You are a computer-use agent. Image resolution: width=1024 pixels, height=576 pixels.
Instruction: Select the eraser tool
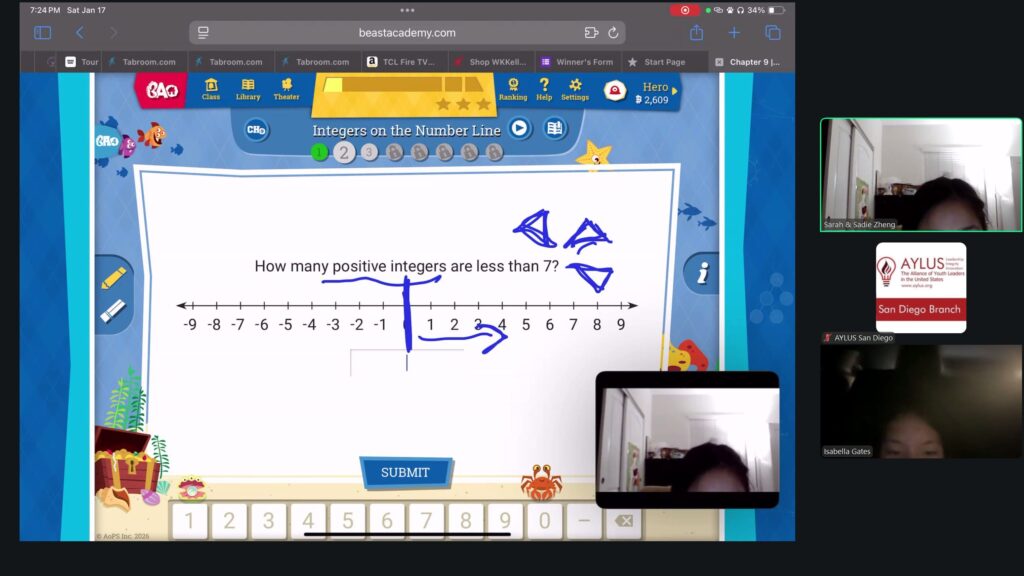click(113, 311)
